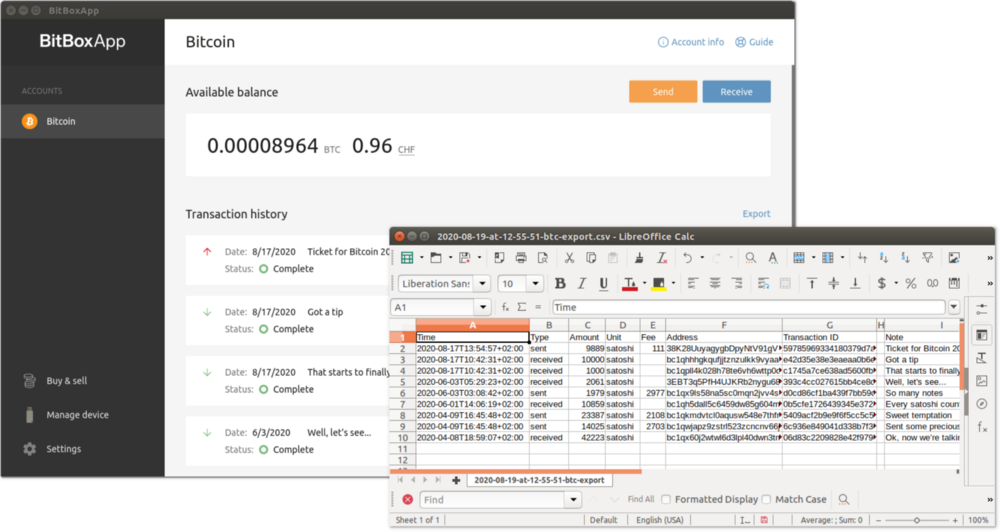Click the AutoFilter funnel icon
This screenshot has height=532, width=1000.
pos(928,258)
